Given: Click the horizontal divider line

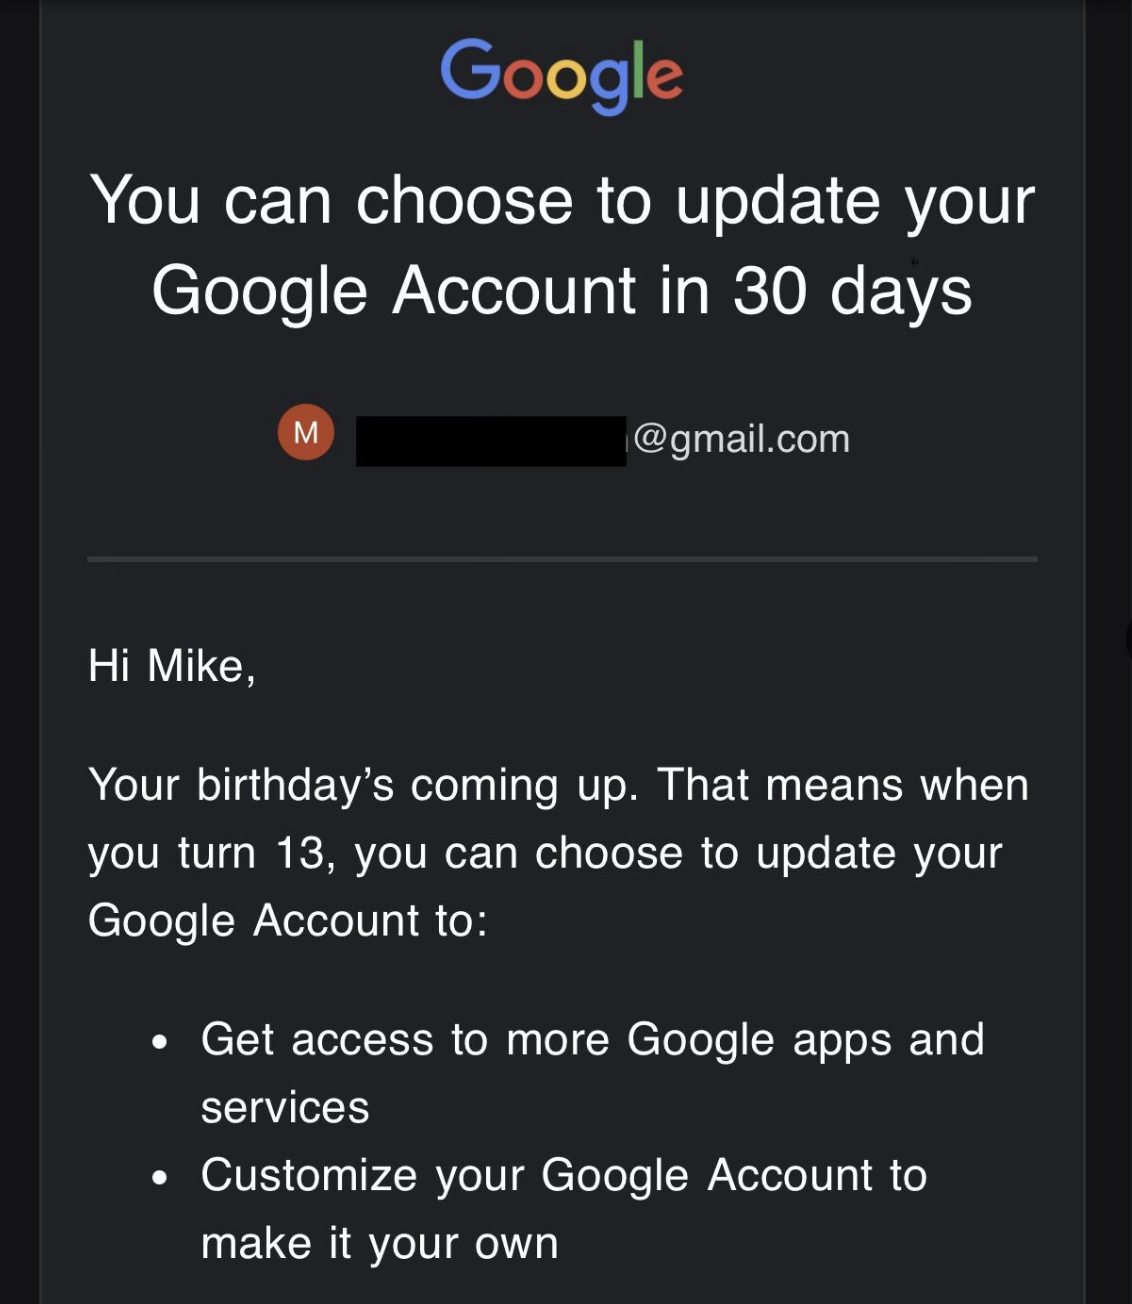Looking at the screenshot, I should click(x=561, y=559).
